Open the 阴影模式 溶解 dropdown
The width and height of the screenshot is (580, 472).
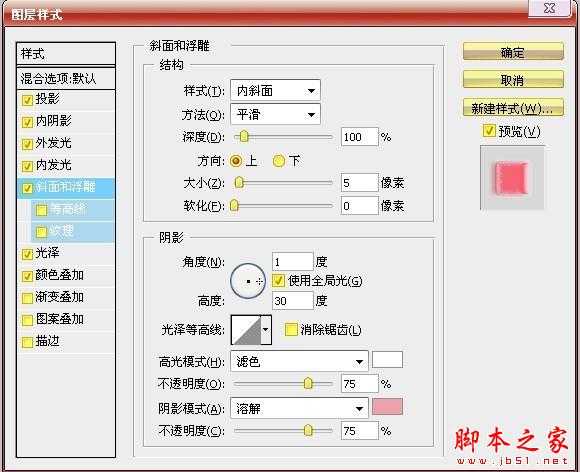299,408
